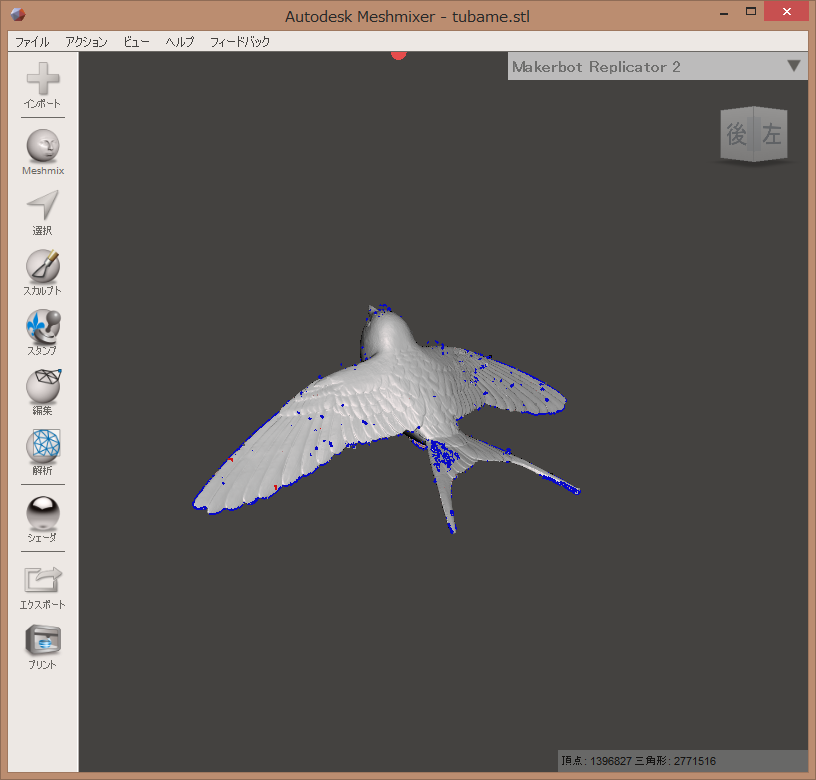The height and width of the screenshot is (780, 816).
Task: Activate the Select (選択) arrow tool
Action: [43, 206]
